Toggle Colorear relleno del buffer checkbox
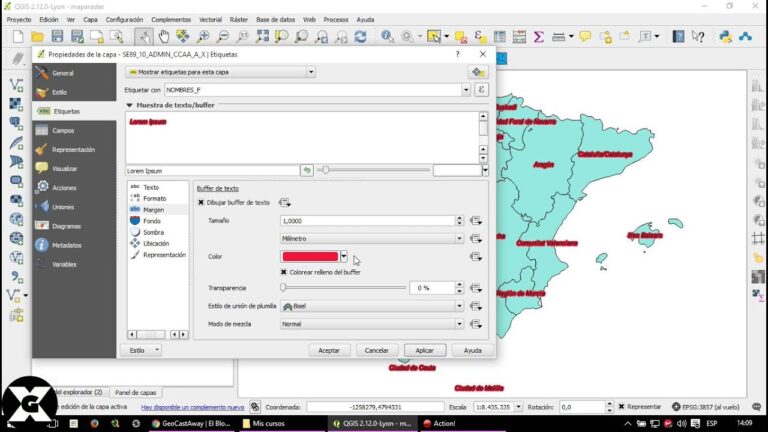The image size is (768, 432). pos(284,272)
